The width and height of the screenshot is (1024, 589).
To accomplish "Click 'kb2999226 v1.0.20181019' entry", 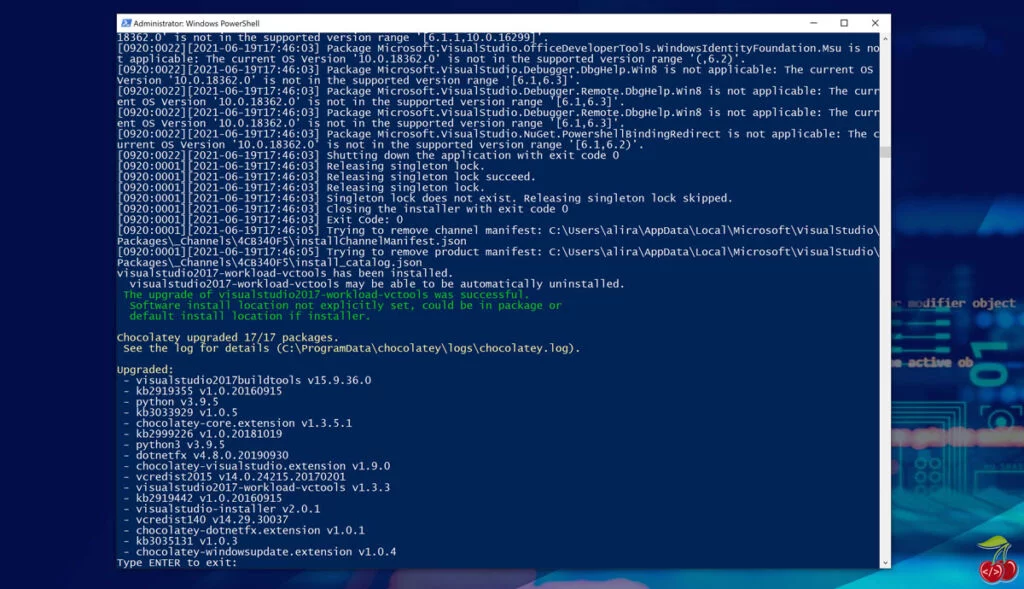I will point(209,434).
